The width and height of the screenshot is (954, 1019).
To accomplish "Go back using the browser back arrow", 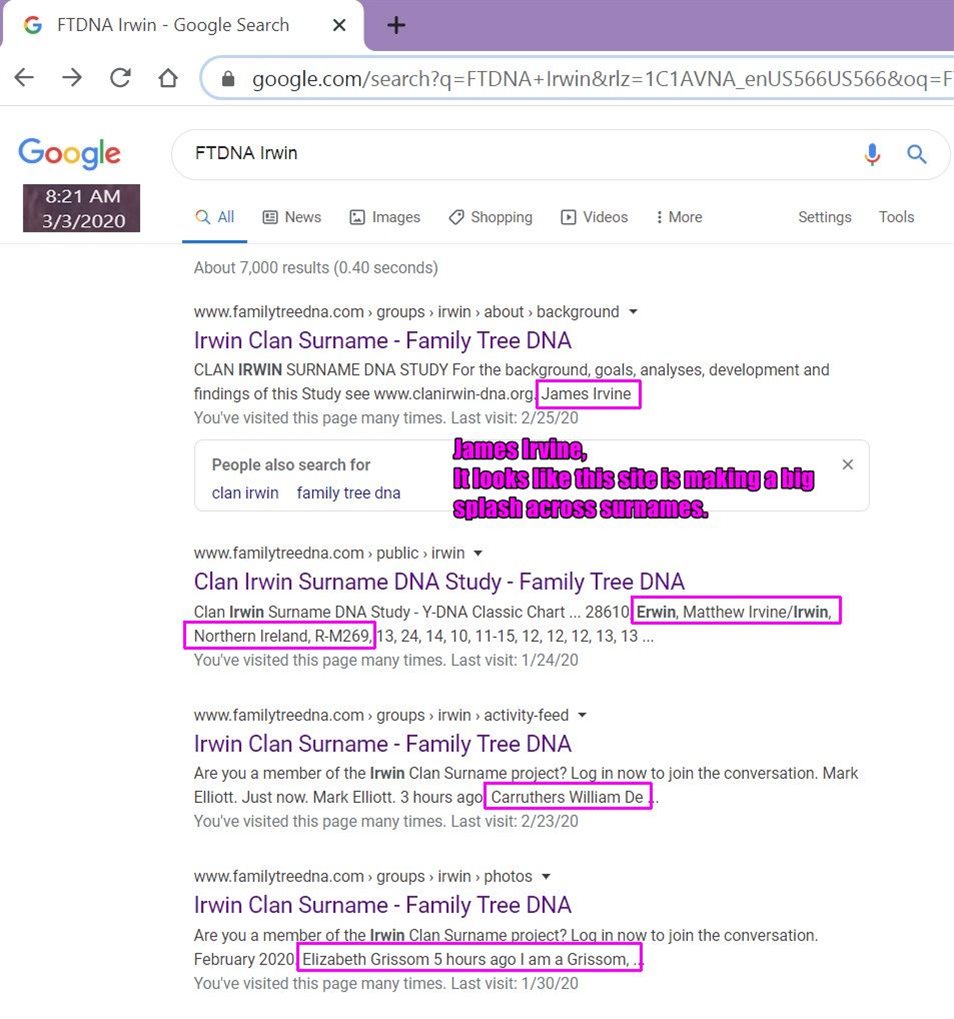I will [x=24, y=78].
